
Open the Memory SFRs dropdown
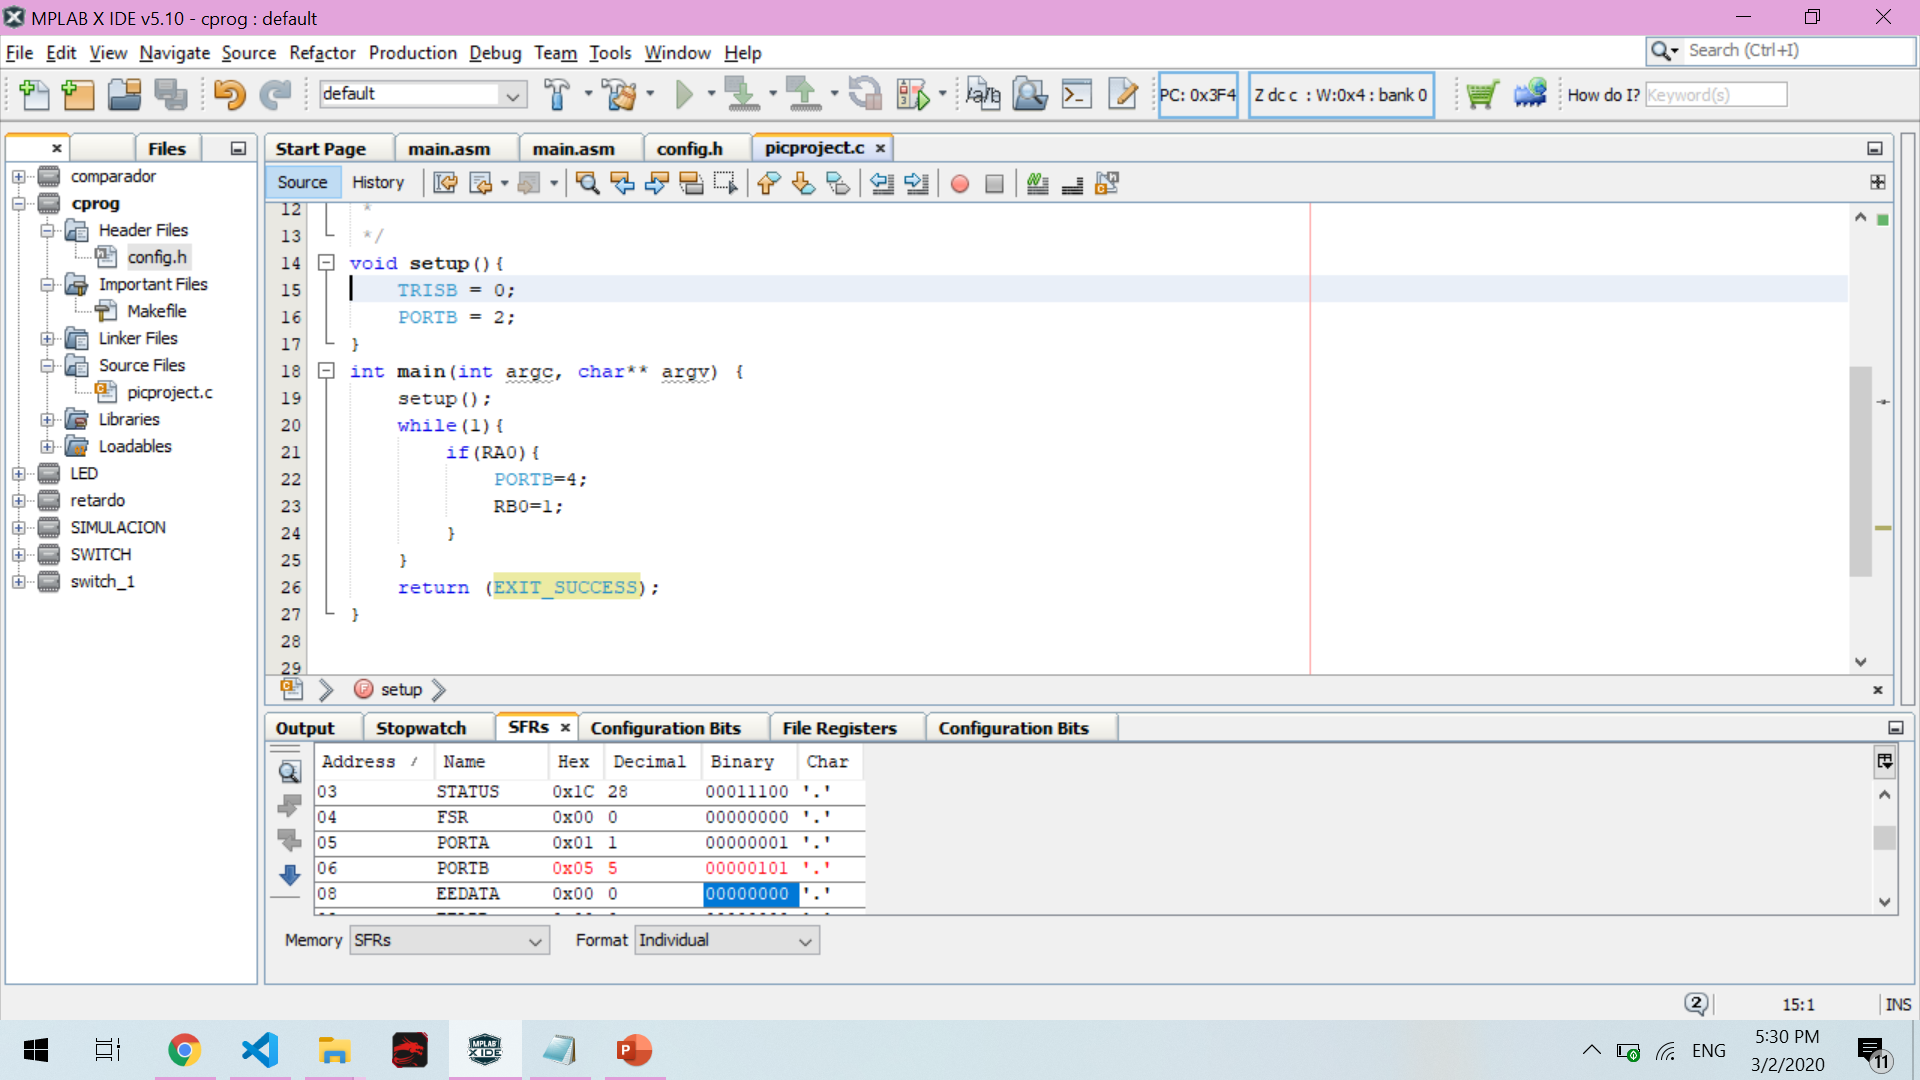(x=449, y=941)
